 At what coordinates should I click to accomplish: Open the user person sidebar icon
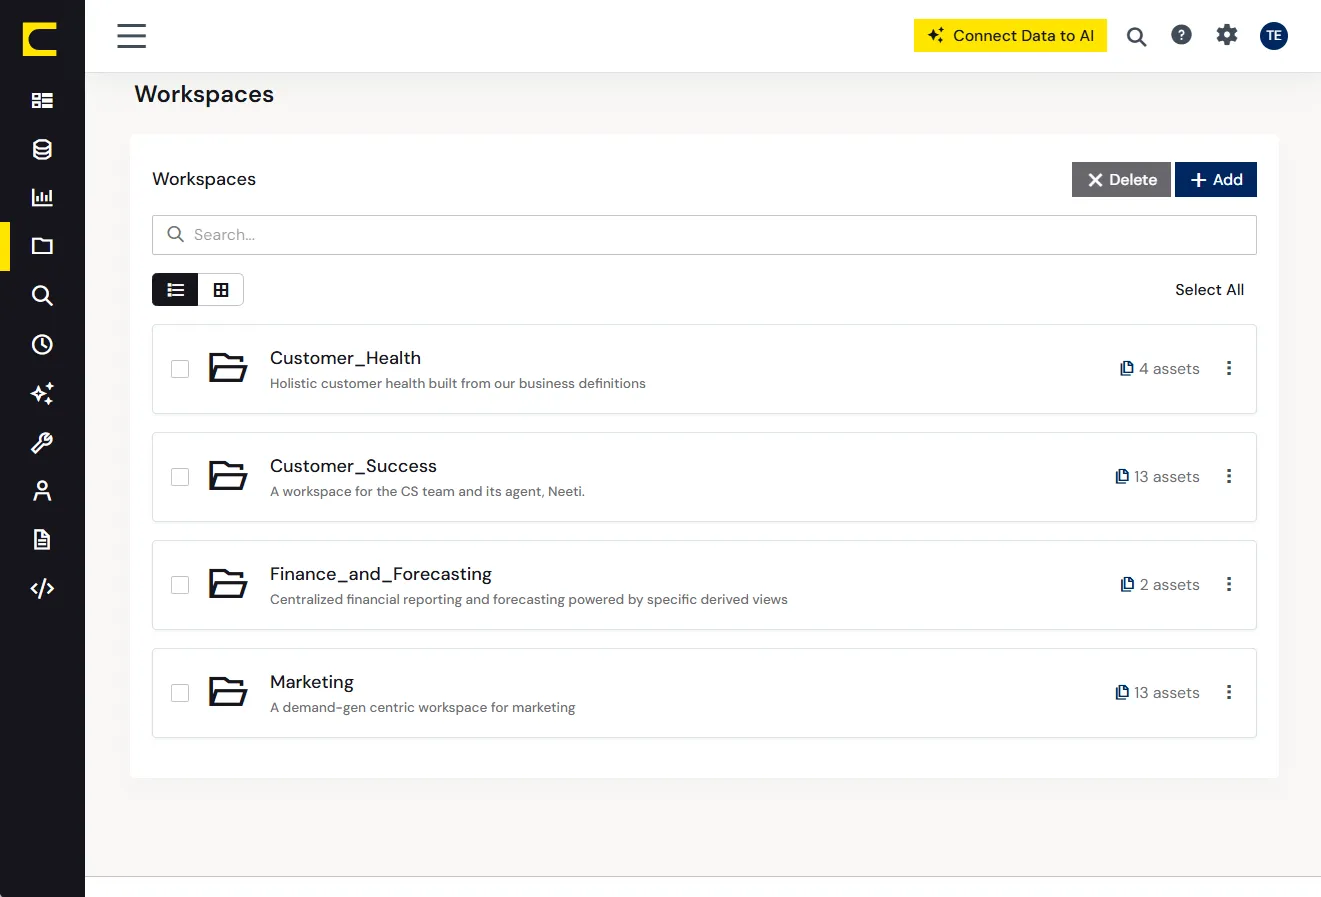click(42, 491)
